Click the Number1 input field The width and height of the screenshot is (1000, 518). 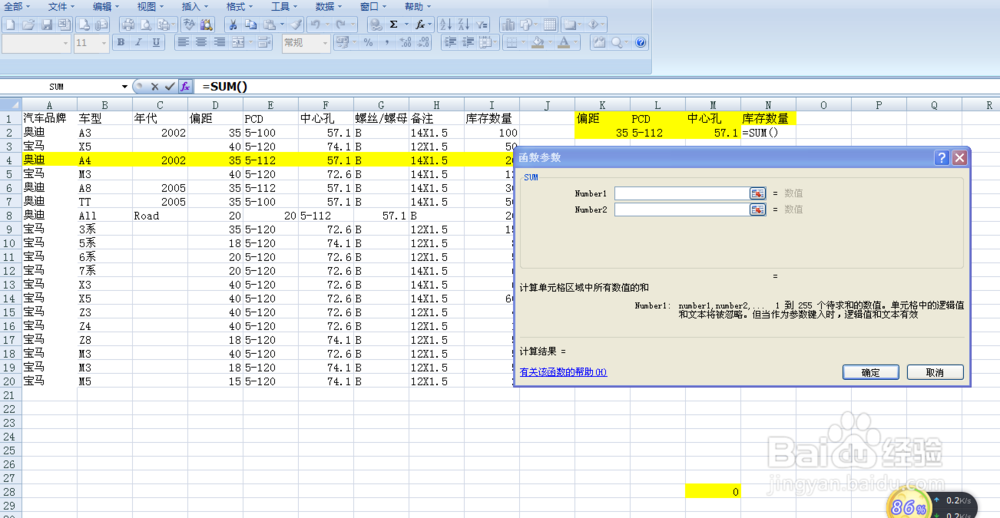coord(682,193)
